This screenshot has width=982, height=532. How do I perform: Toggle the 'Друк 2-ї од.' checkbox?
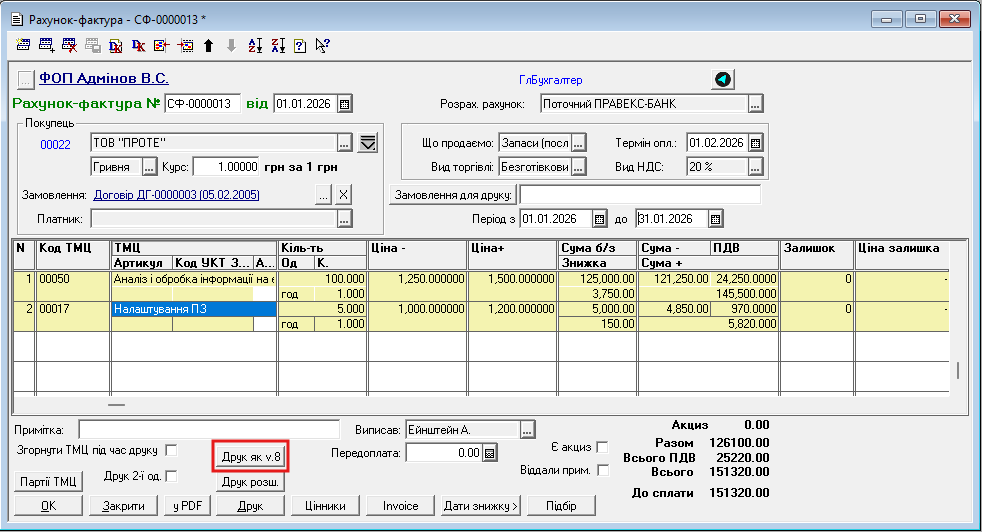pyautogui.click(x=171, y=476)
